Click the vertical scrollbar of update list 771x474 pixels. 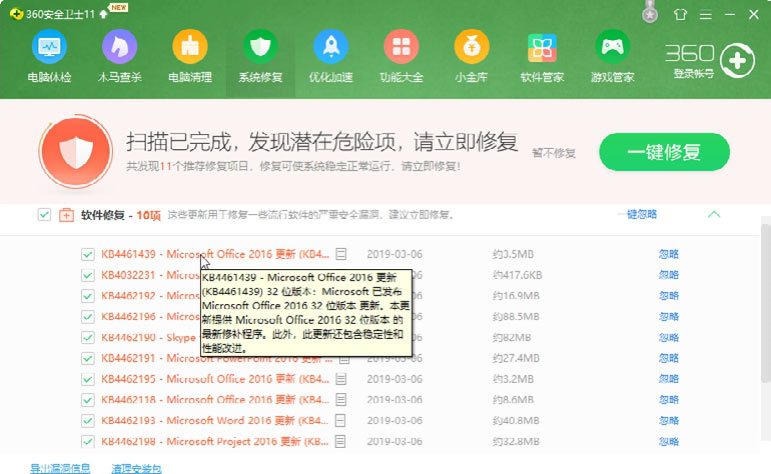[765, 300]
